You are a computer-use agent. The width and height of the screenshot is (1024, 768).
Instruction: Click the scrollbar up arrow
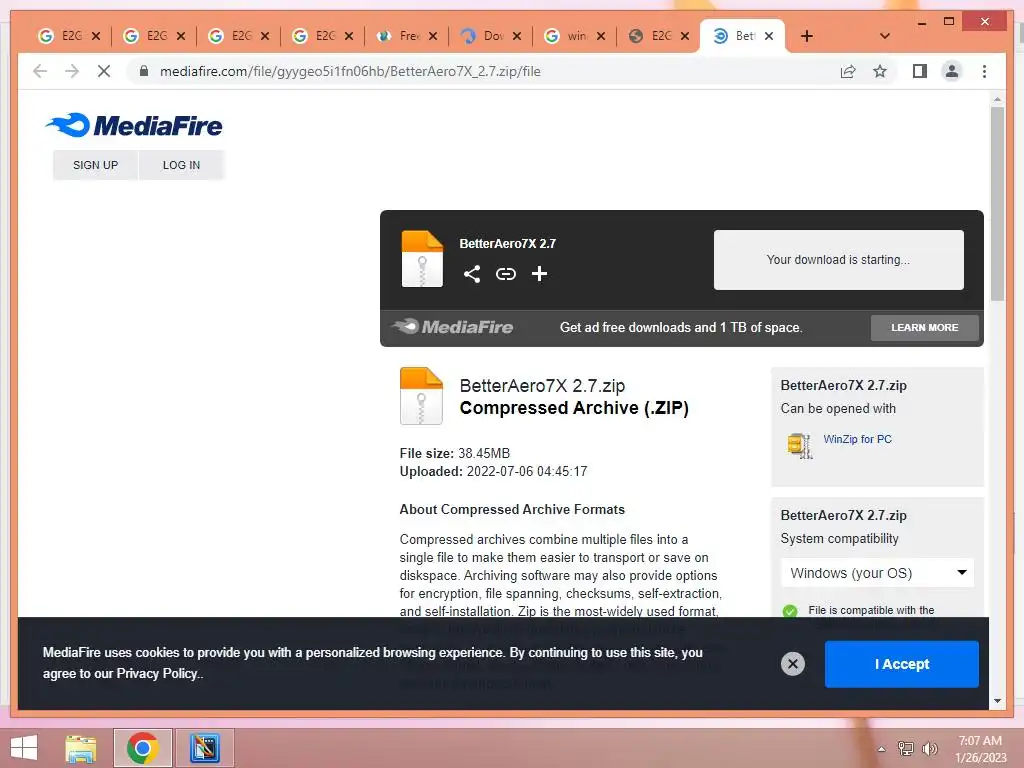(997, 99)
